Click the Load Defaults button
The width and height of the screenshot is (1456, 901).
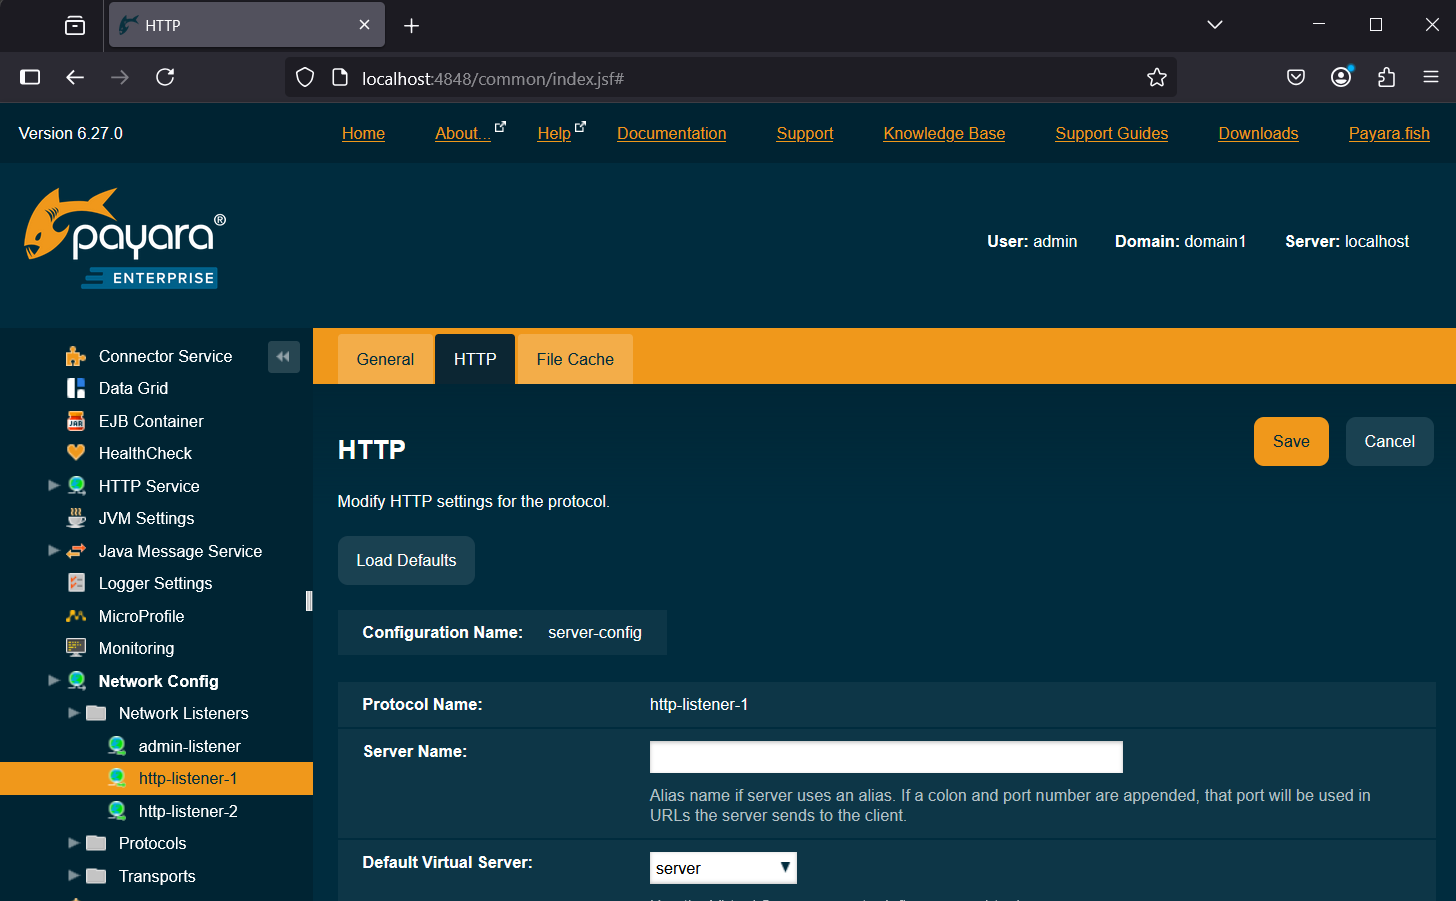tap(406, 560)
